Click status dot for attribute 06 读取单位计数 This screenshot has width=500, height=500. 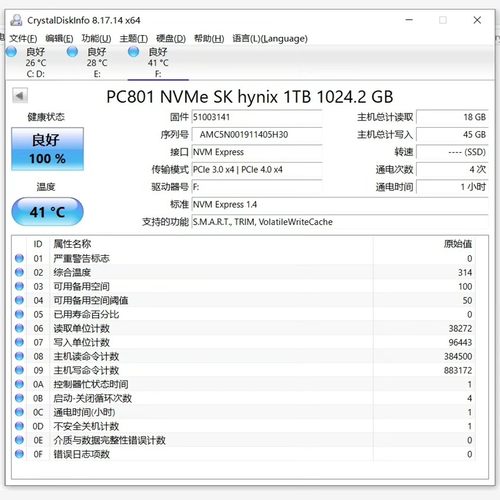pos(19,328)
